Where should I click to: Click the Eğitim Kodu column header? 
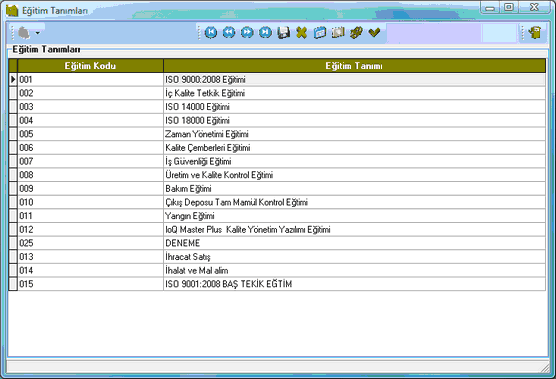click(90, 66)
